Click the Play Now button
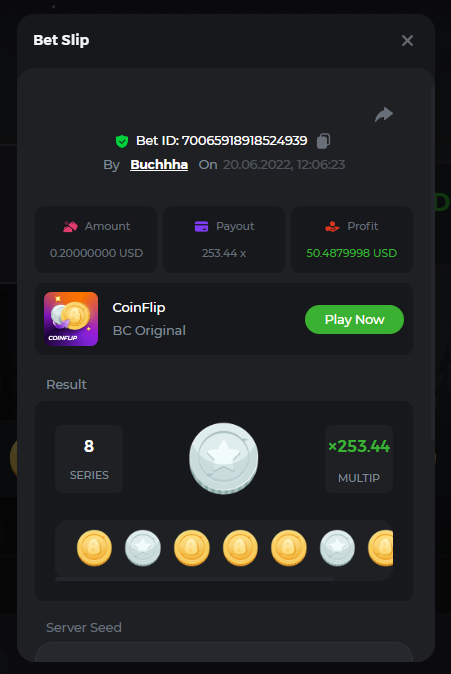This screenshot has width=451, height=674. click(354, 319)
